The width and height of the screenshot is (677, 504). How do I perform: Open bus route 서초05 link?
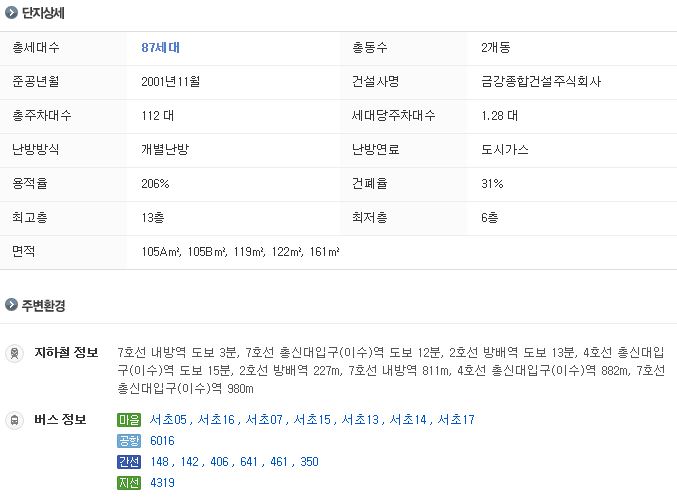(x=168, y=420)
